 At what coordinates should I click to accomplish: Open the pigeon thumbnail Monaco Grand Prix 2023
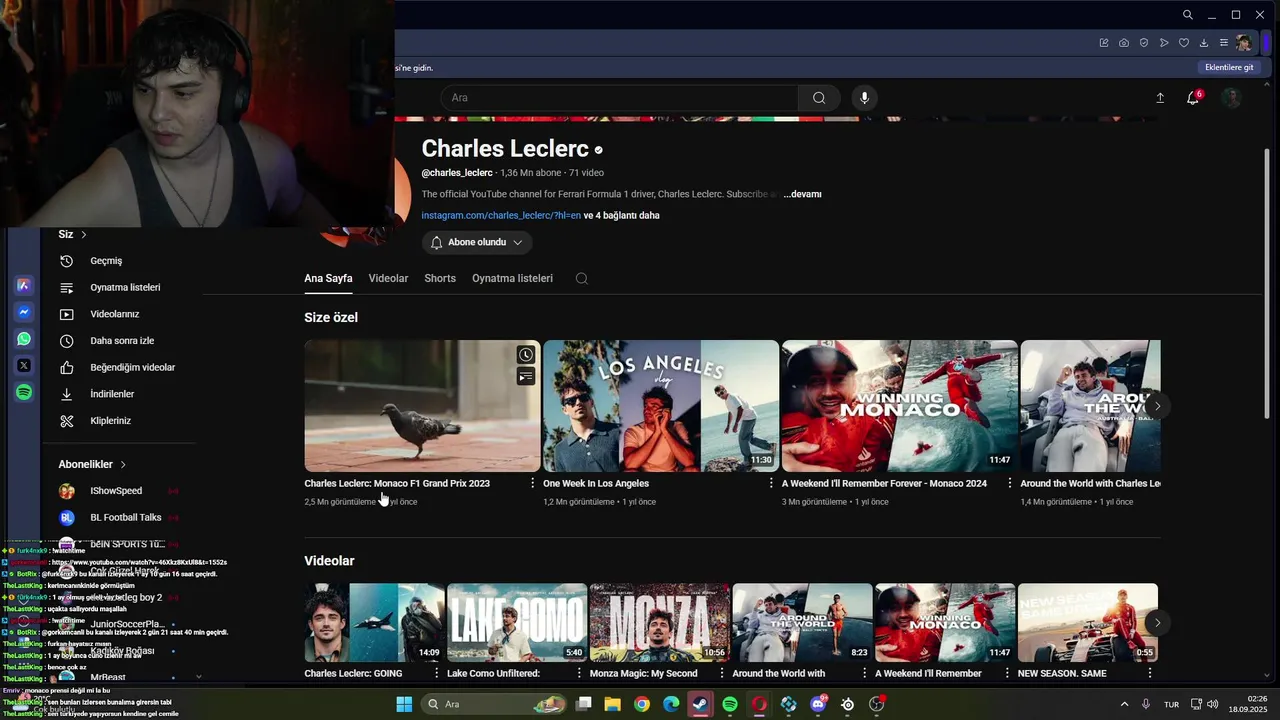point(422,405)
